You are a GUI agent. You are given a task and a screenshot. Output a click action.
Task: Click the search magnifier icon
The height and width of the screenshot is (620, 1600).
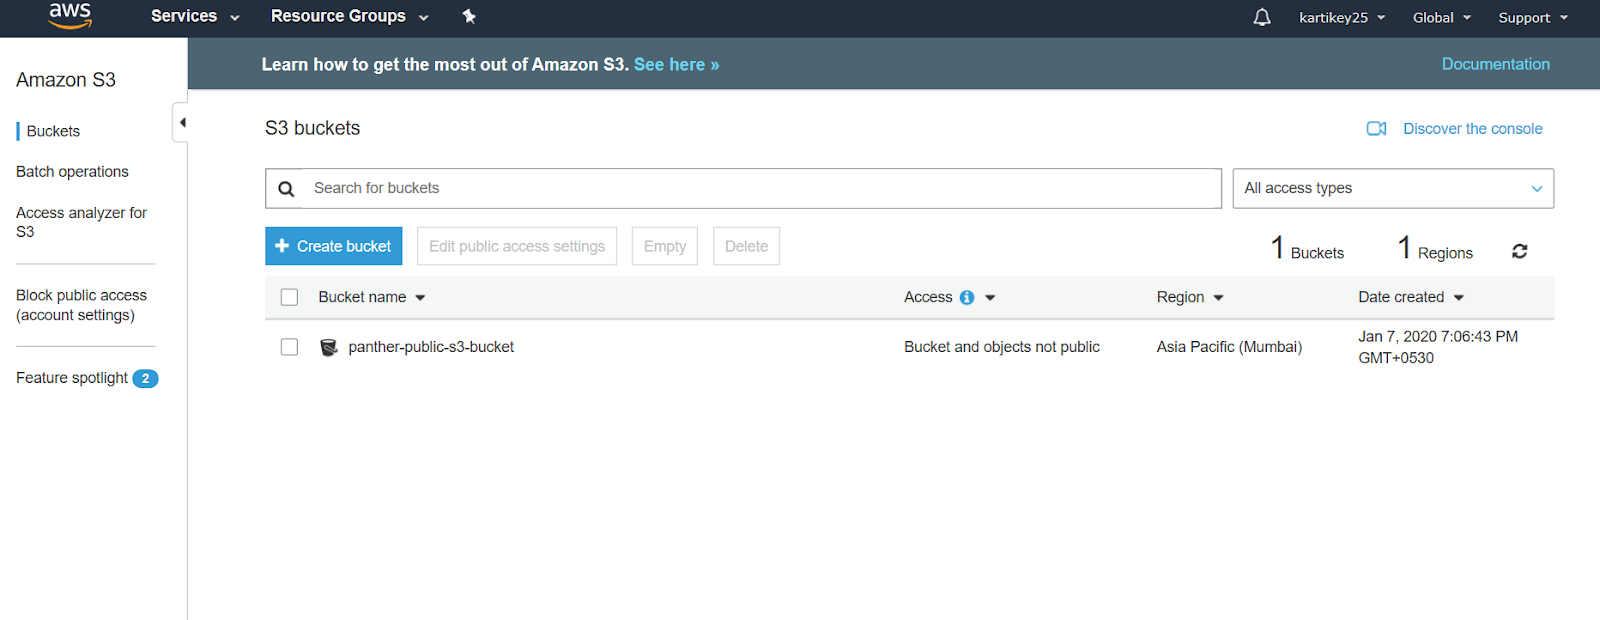coord(286,189)
